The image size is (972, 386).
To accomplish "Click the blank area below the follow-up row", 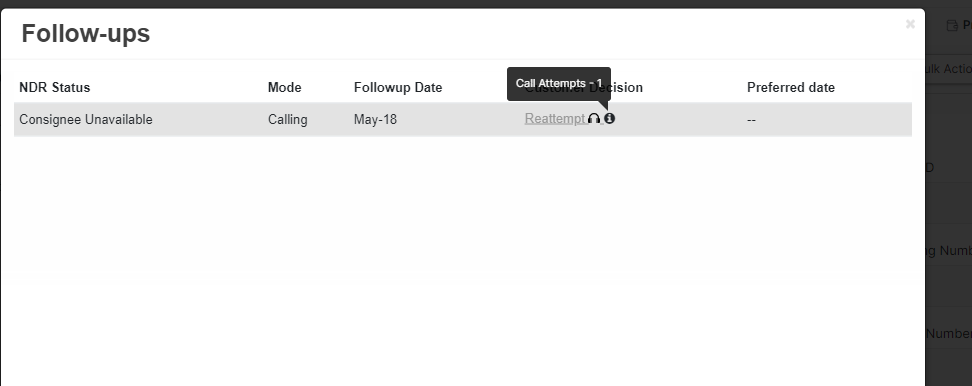I will point(462,260).
